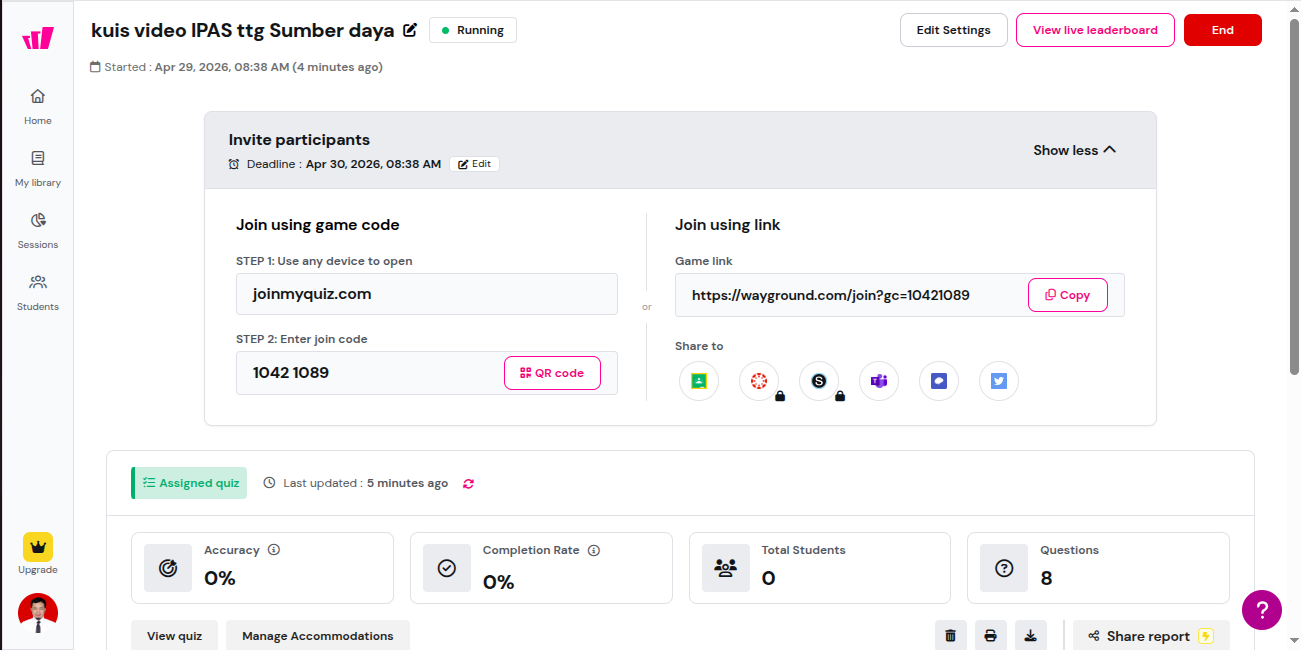Screen dimensions: 1301x650
Task: Download the report
Action: click(x=1030, y=636)
